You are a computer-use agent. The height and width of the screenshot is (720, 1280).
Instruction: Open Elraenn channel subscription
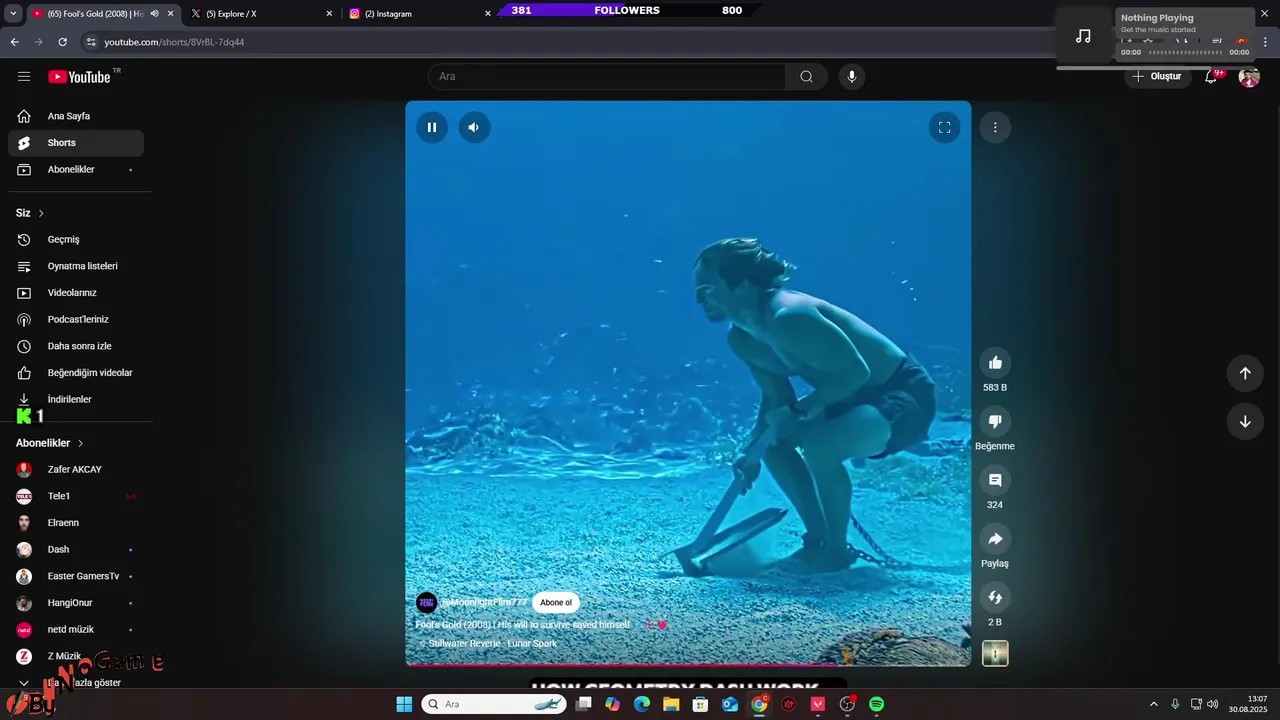[x=76, y=522]
